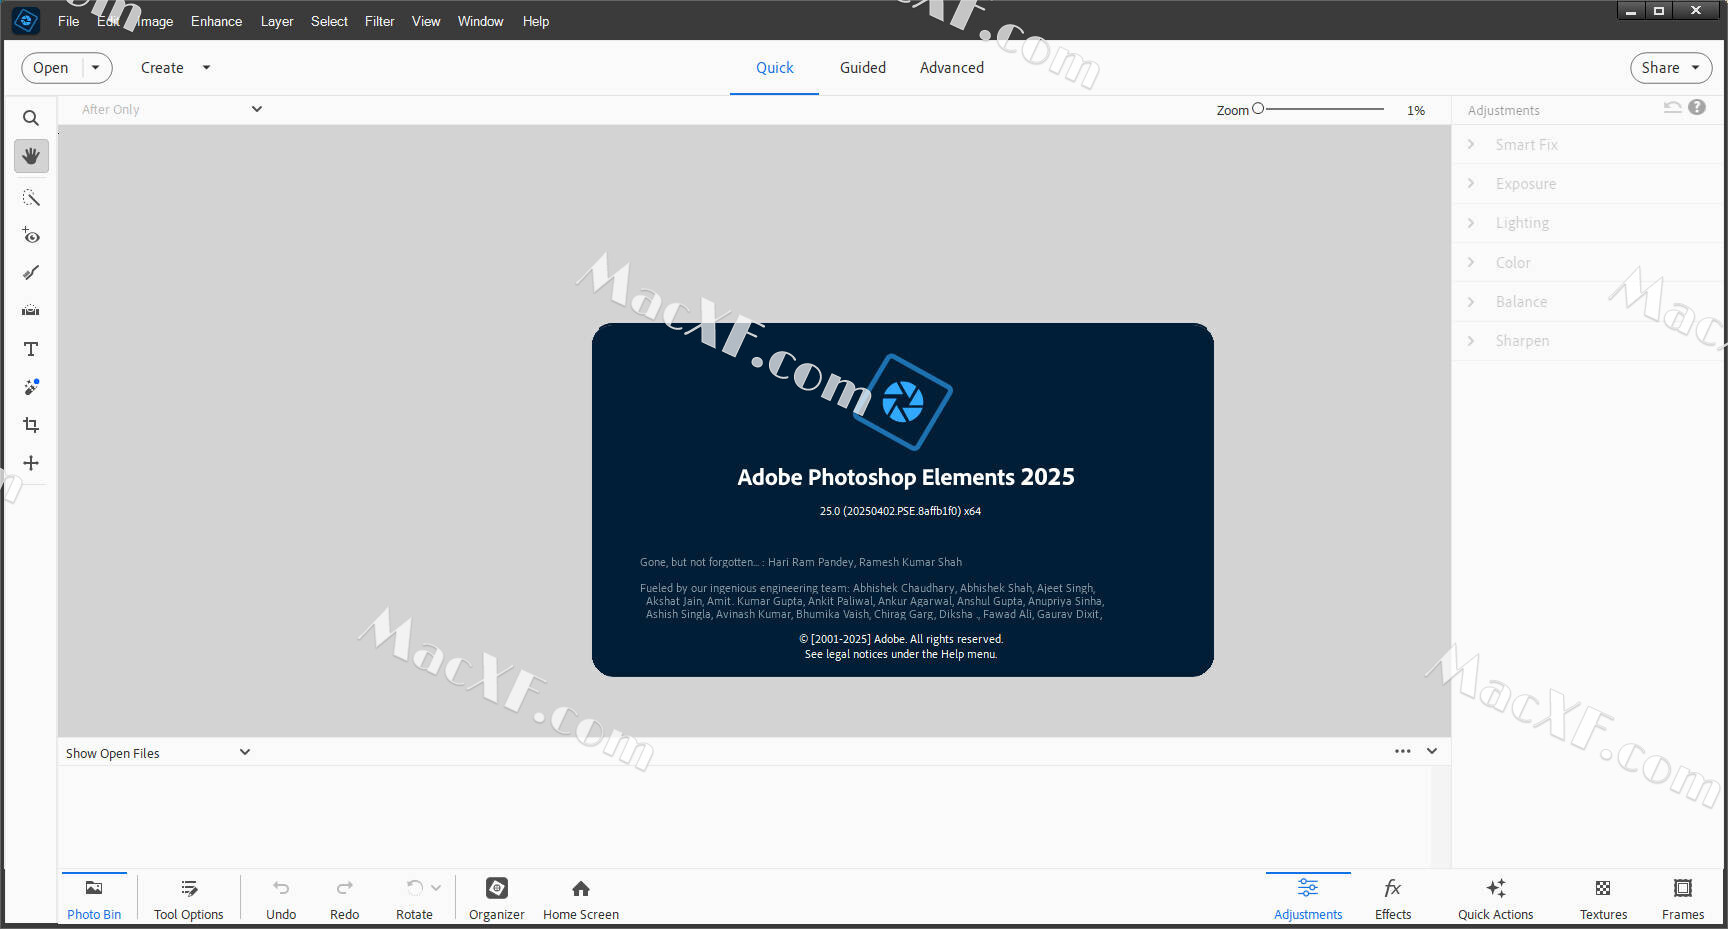Switch to the Guided mode tab
The width and height of the screenshot is (1728, 929).
point(863,68)
